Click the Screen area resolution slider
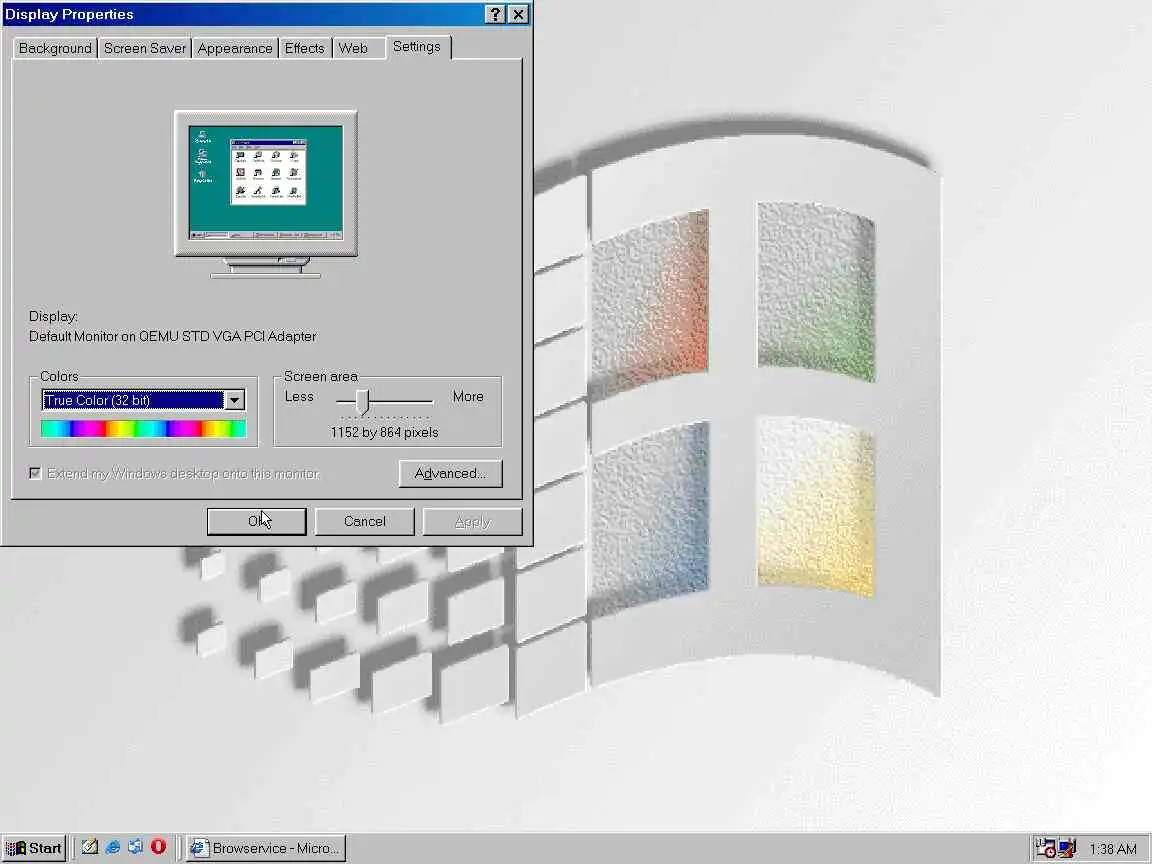1152x864 pixels. pyautogui.click(x=362, y=402)
